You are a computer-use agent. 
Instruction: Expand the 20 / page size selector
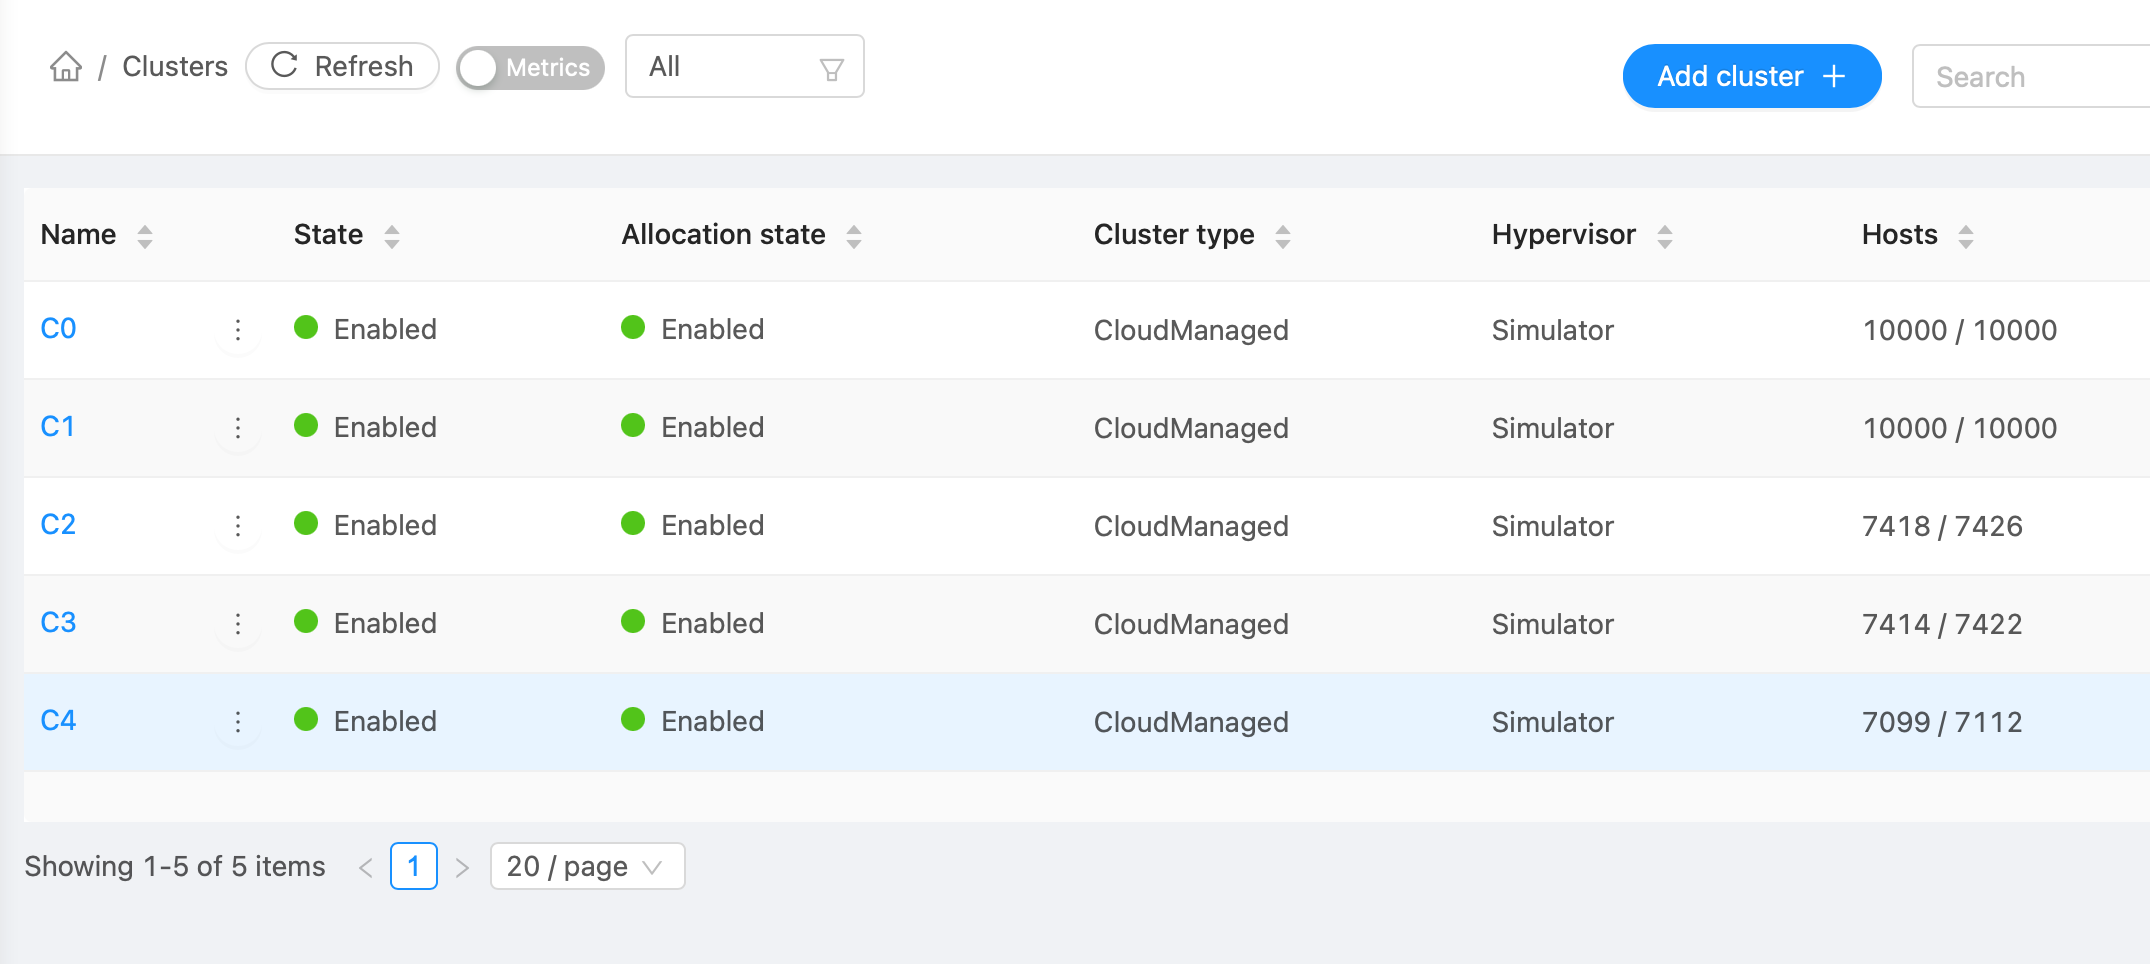coord(587,866)
